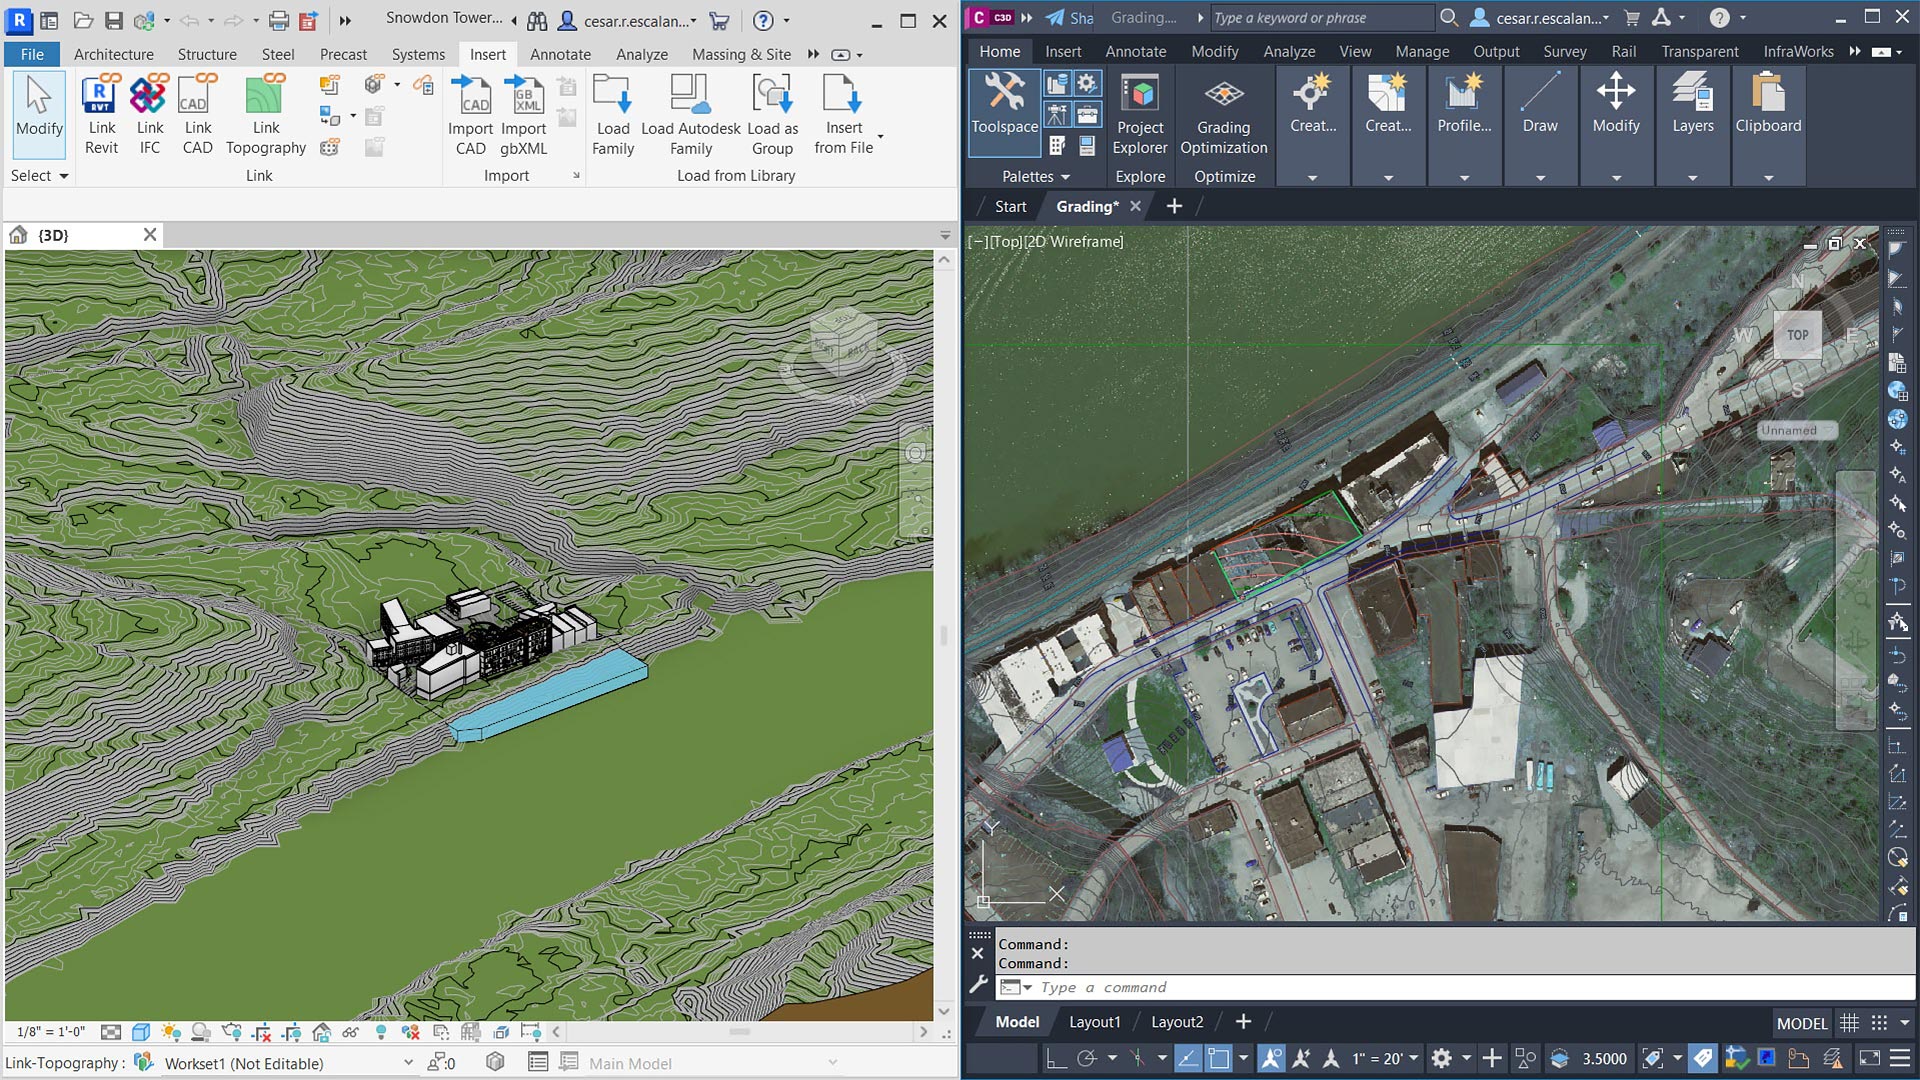
Task: Click the MODEL space button
Action: [x=1801, y=1023]
